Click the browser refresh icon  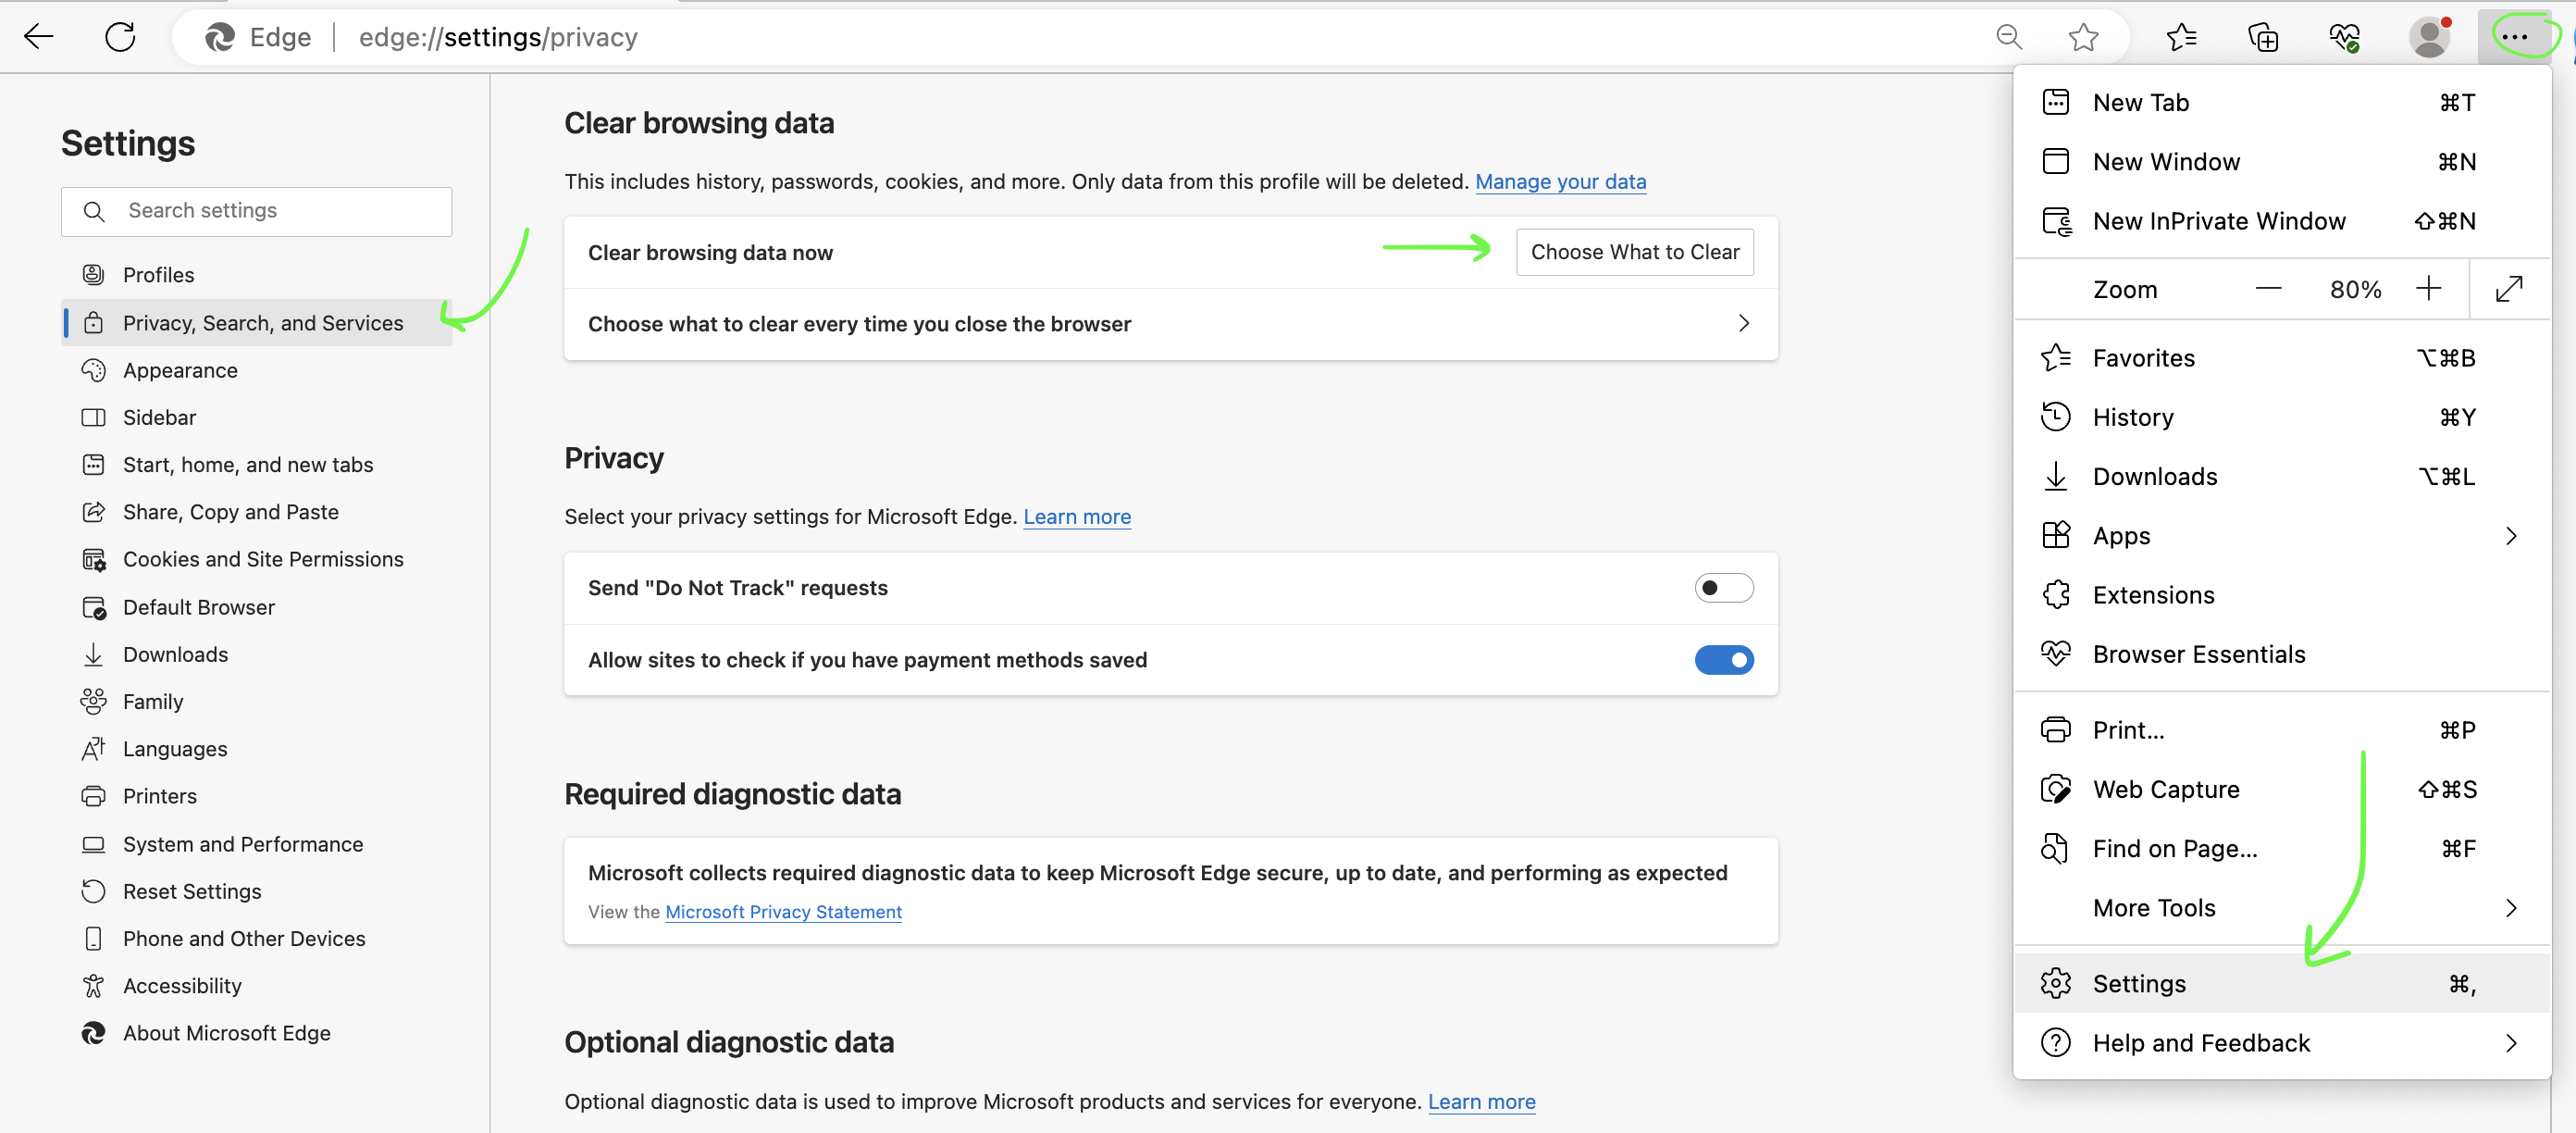click(120, 37)
